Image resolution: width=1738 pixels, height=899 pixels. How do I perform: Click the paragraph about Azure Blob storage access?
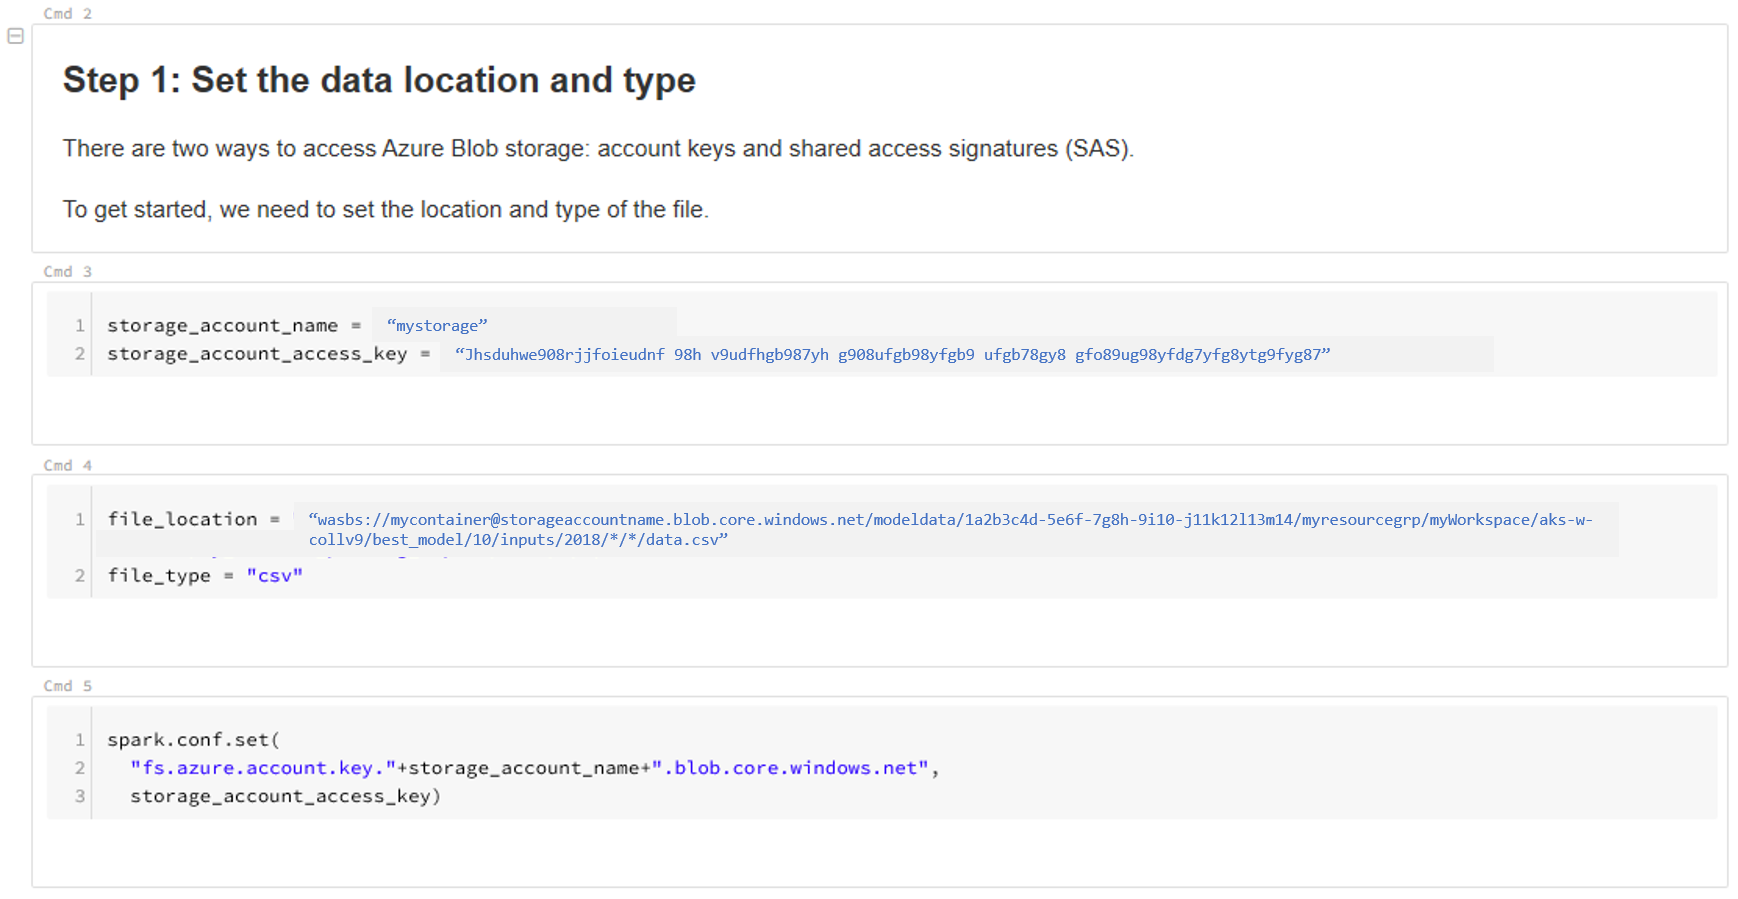[x=598, y=149]
